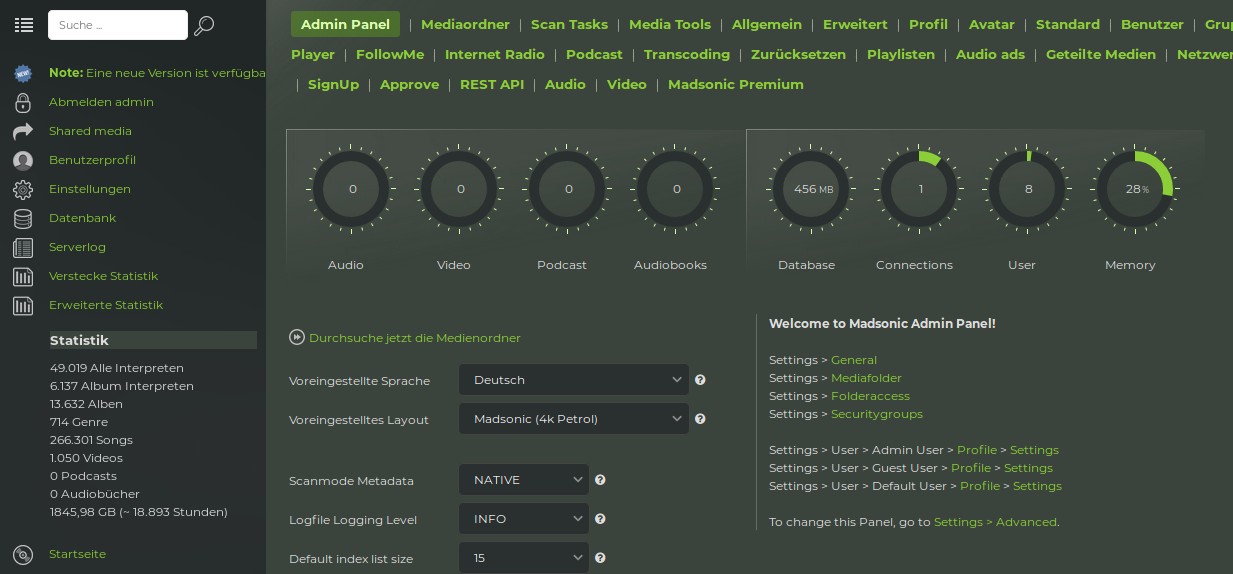Viewport: 1233px width, 574px height.
Task: Click the Einstellungen gear icon
Action: (x=23, y=189)
